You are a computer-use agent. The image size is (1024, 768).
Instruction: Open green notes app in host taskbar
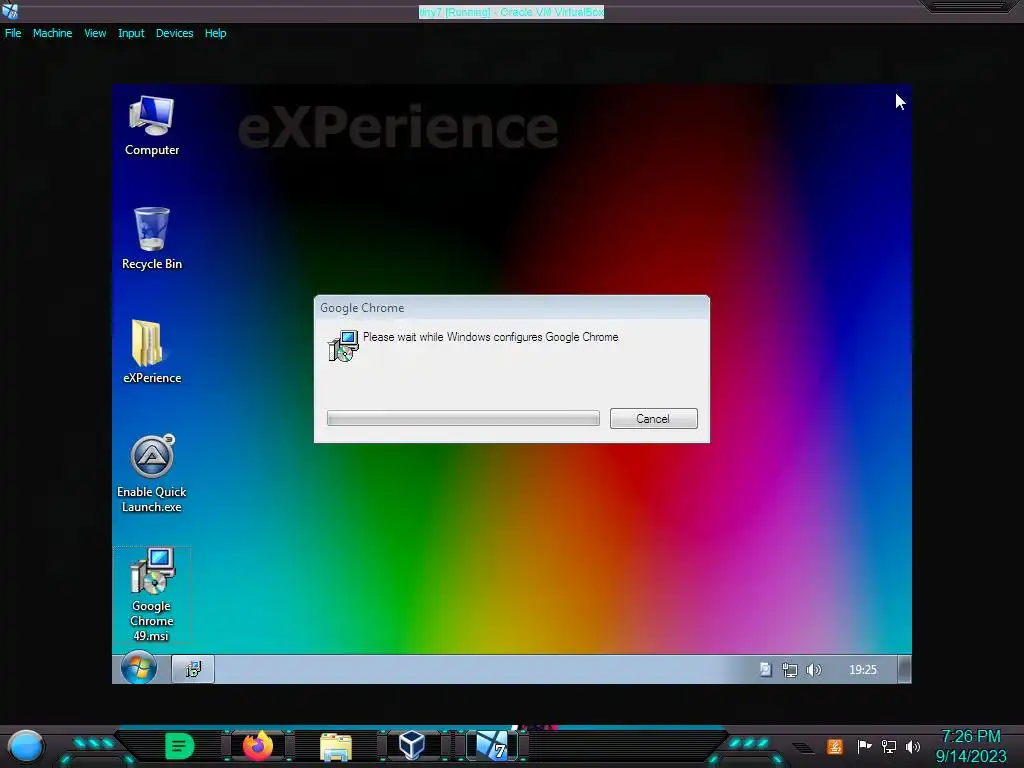179,746
